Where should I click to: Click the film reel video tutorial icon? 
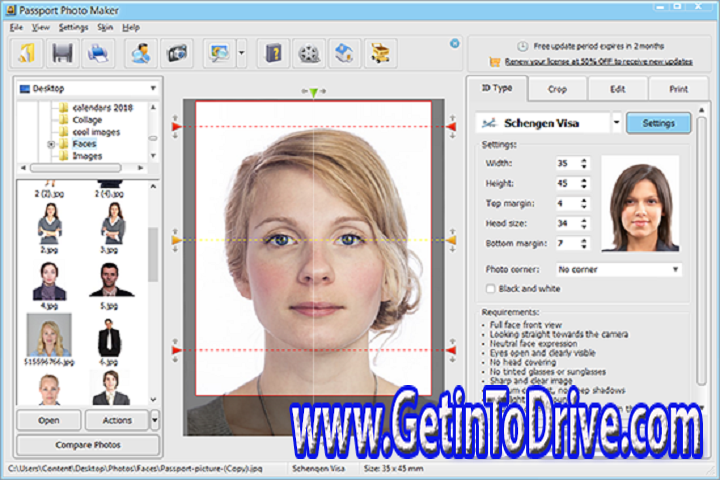pyautogui.click(x=309, y=53)
